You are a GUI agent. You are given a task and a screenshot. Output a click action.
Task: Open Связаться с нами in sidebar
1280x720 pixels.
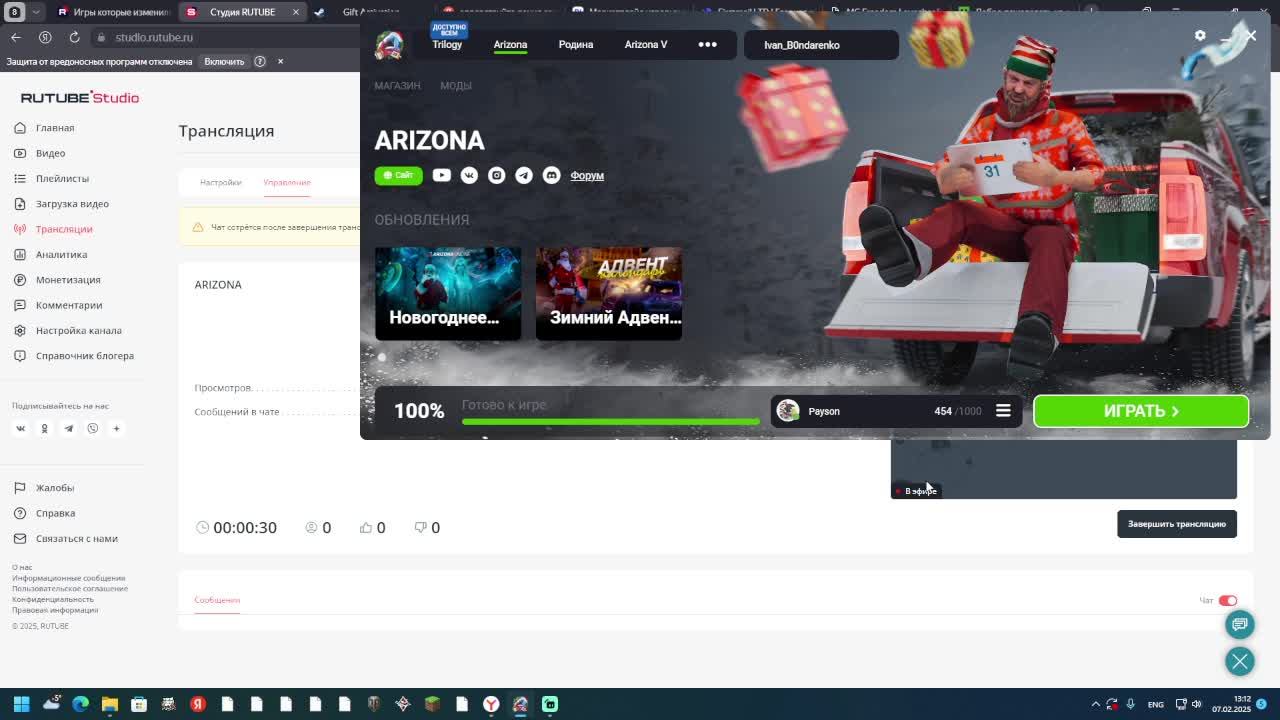[x=76, y=538]
